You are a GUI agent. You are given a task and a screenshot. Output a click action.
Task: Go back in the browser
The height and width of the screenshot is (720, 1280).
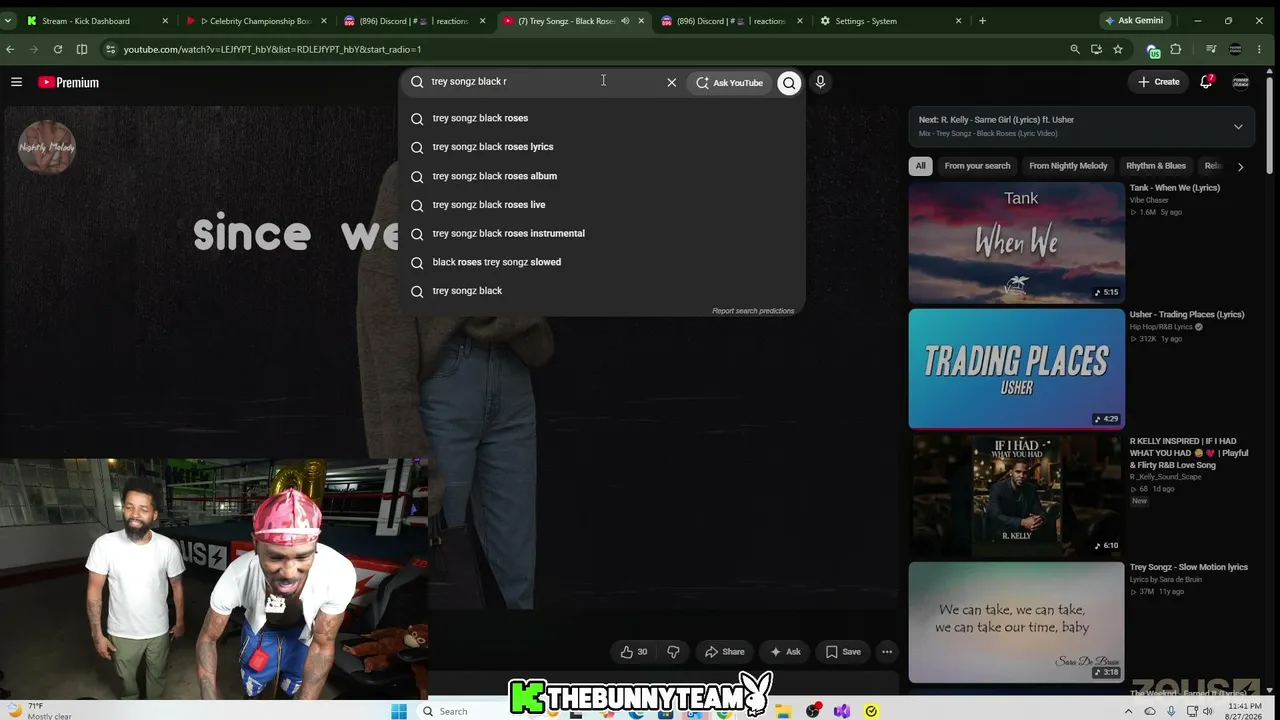(10, 49)
